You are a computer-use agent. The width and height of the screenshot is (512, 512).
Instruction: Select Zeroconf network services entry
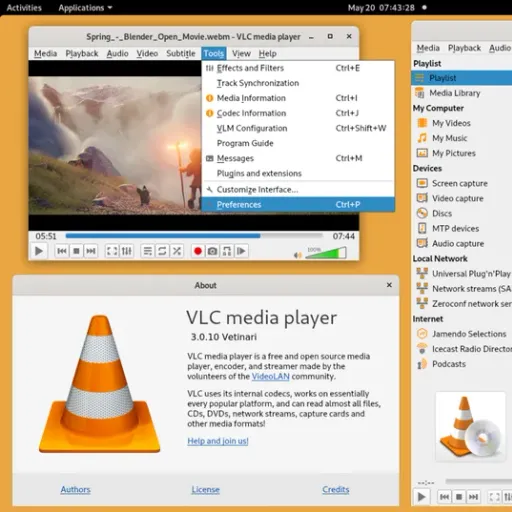pos(462,304)
